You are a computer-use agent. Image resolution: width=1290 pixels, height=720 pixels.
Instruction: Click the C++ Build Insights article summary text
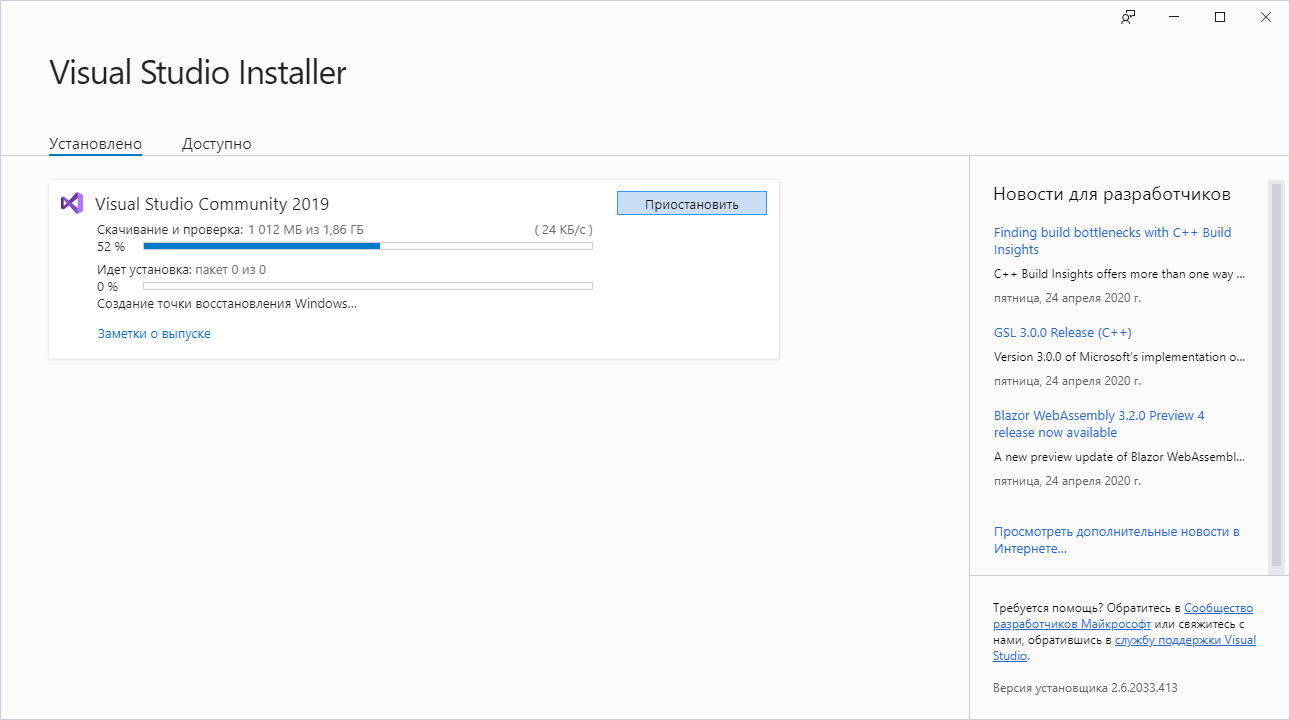tap(1120, 273)
